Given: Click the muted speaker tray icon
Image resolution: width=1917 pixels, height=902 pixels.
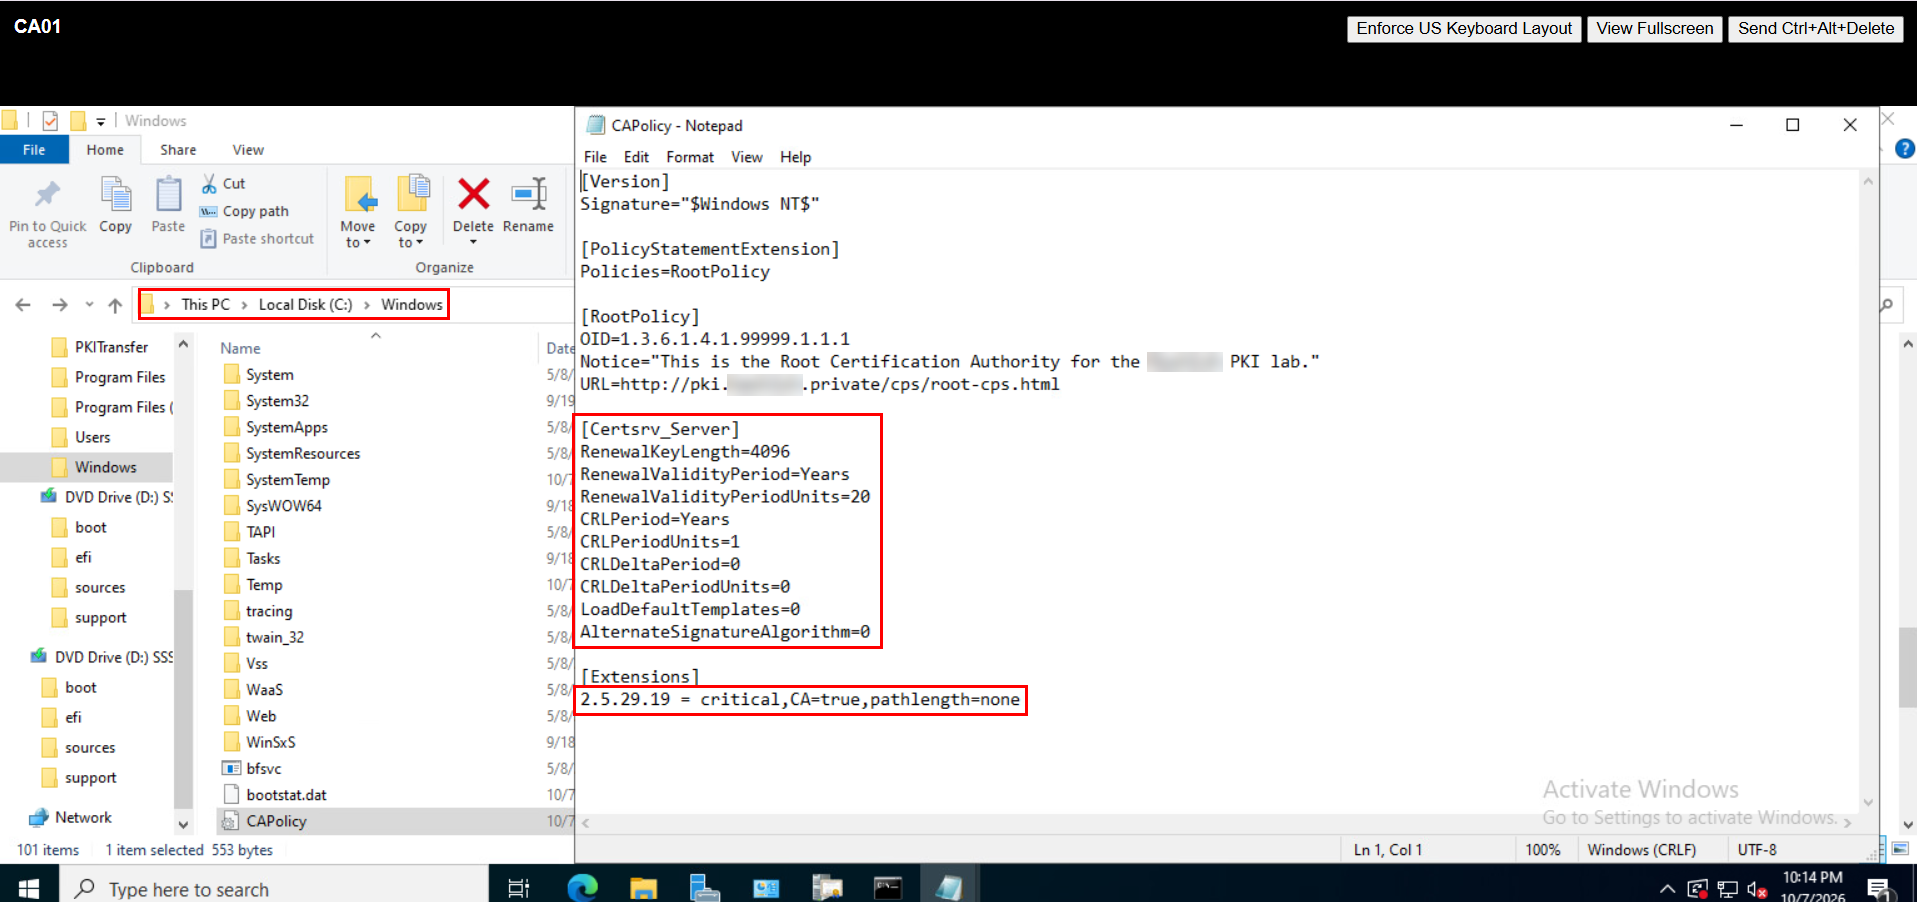Looking at the screenshot, I should click(1757, 888).
